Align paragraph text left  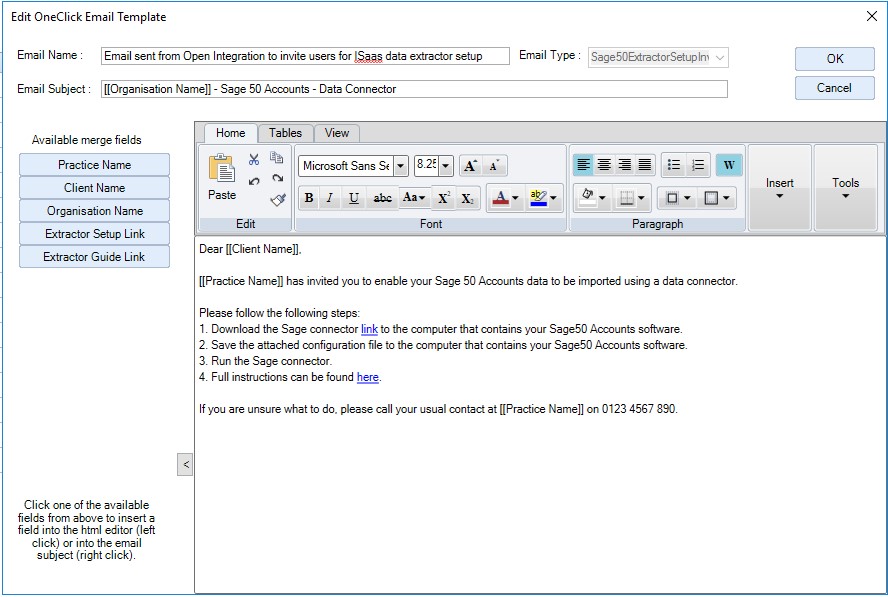point(583,165)
